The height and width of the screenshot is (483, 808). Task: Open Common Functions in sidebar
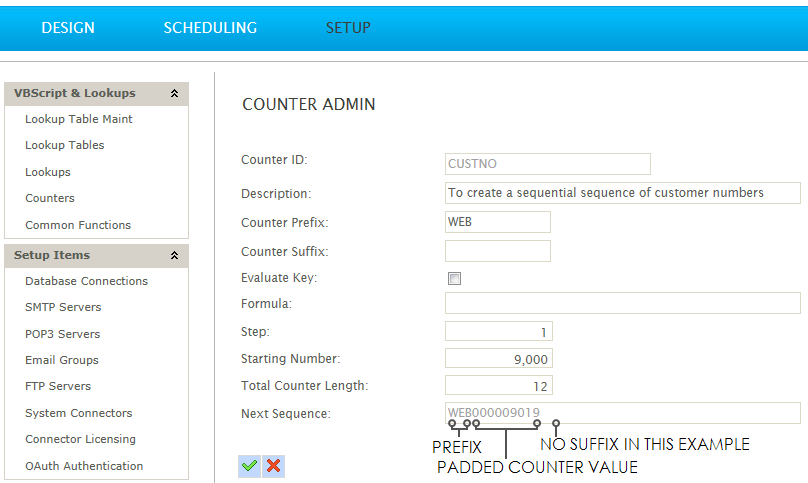(78, 225)
